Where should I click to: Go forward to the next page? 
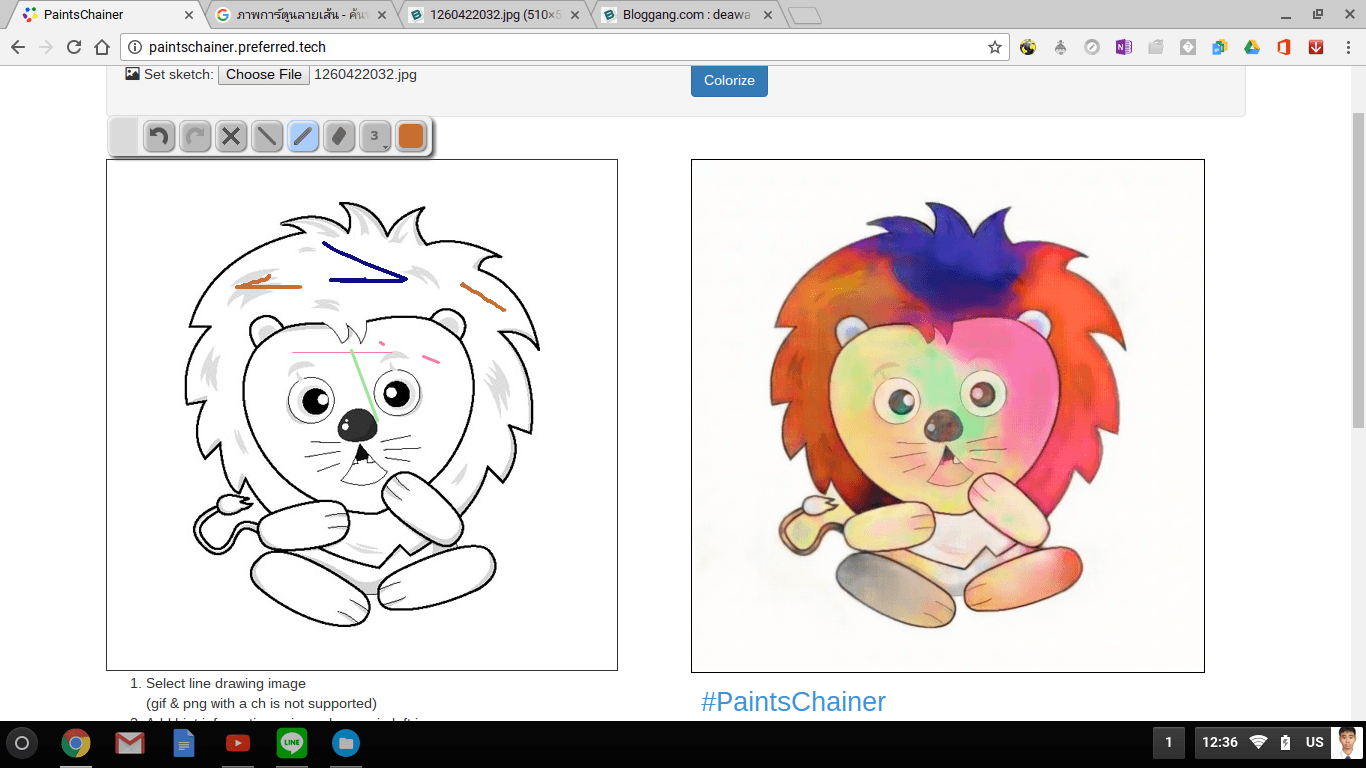click(x=46, y=47)
